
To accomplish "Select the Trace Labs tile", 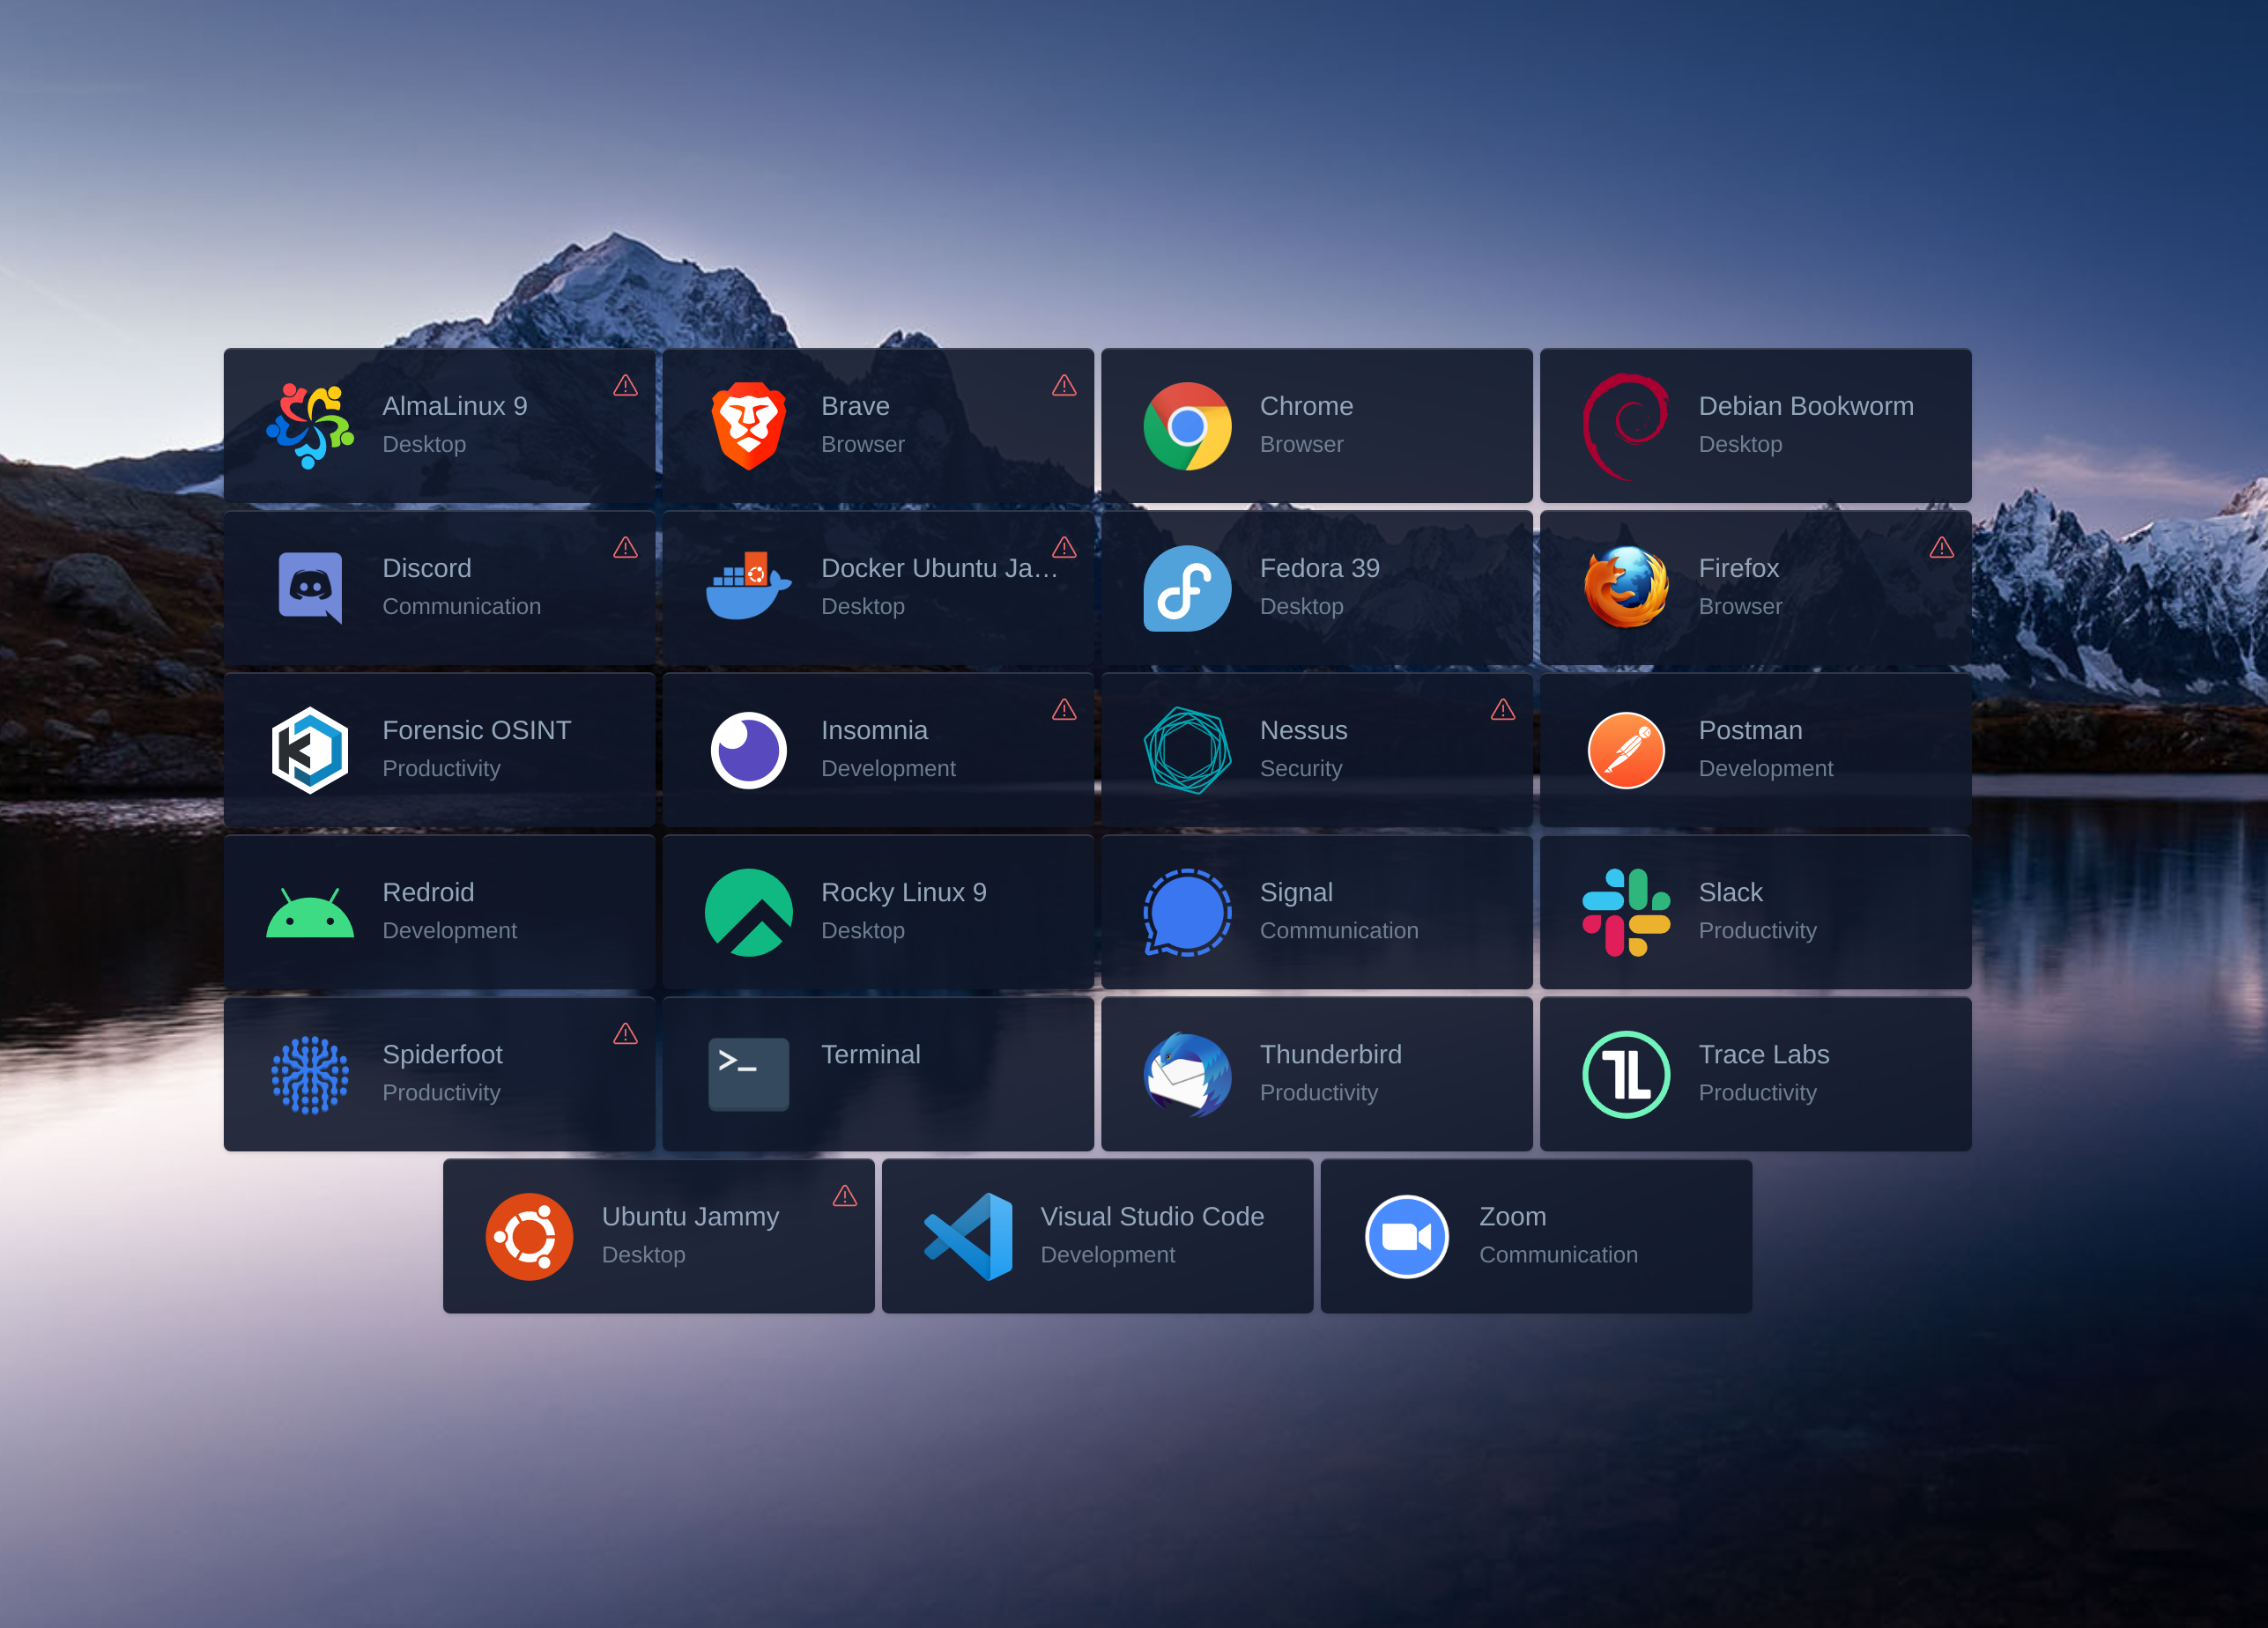I will 1755,1074.
